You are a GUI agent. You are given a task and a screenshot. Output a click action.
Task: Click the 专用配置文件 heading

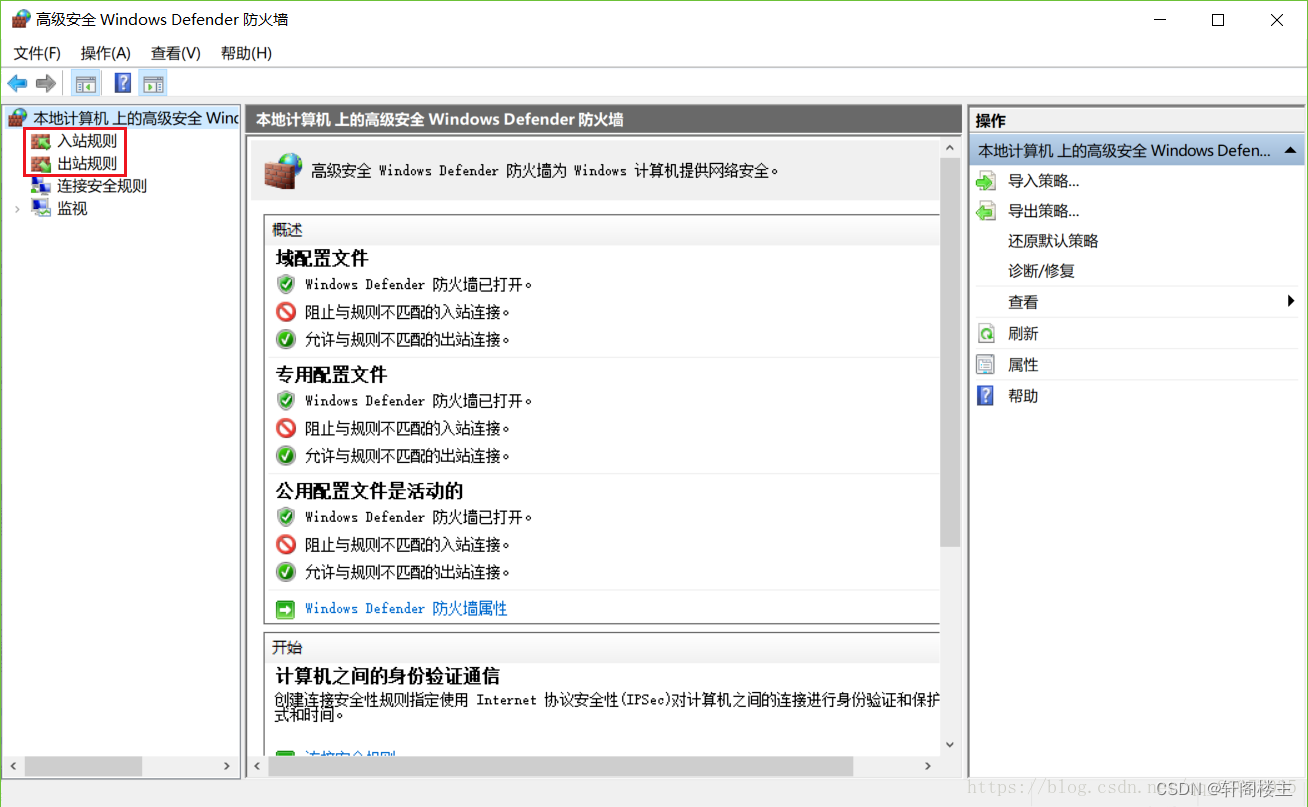click(x=331, y=375)
